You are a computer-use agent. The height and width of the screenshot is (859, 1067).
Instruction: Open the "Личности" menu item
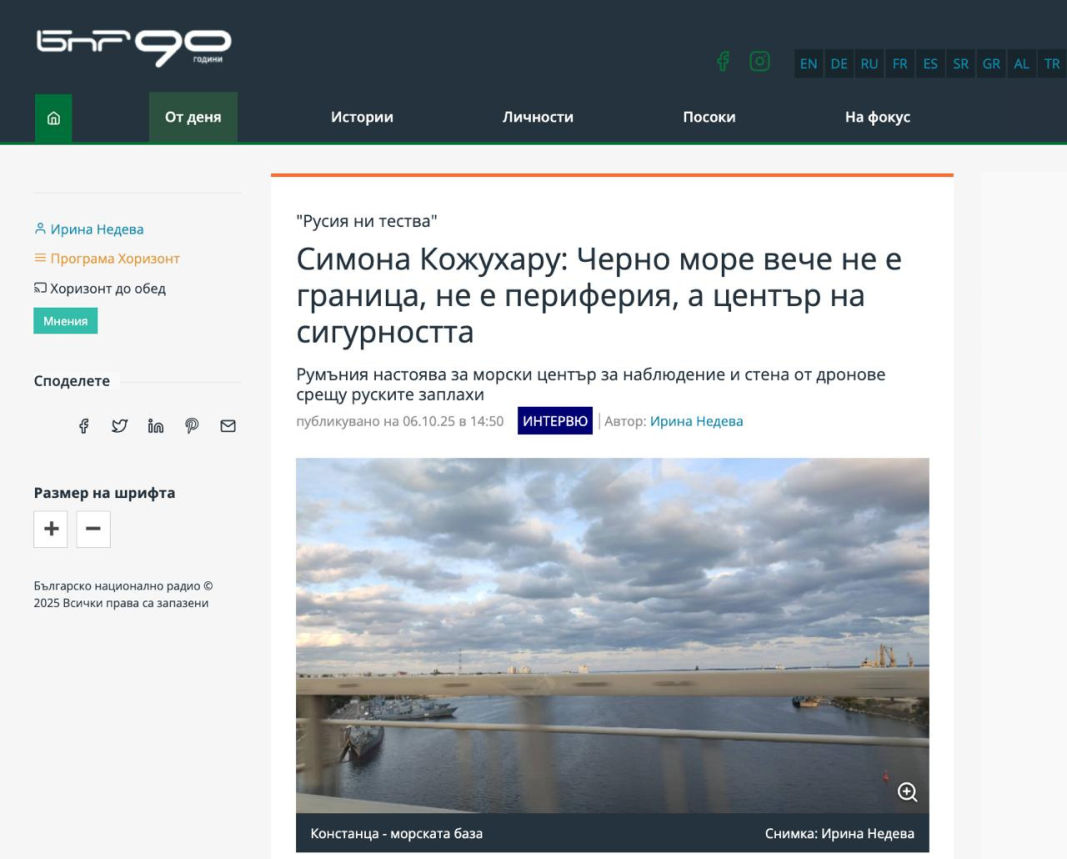pos(538,118)
